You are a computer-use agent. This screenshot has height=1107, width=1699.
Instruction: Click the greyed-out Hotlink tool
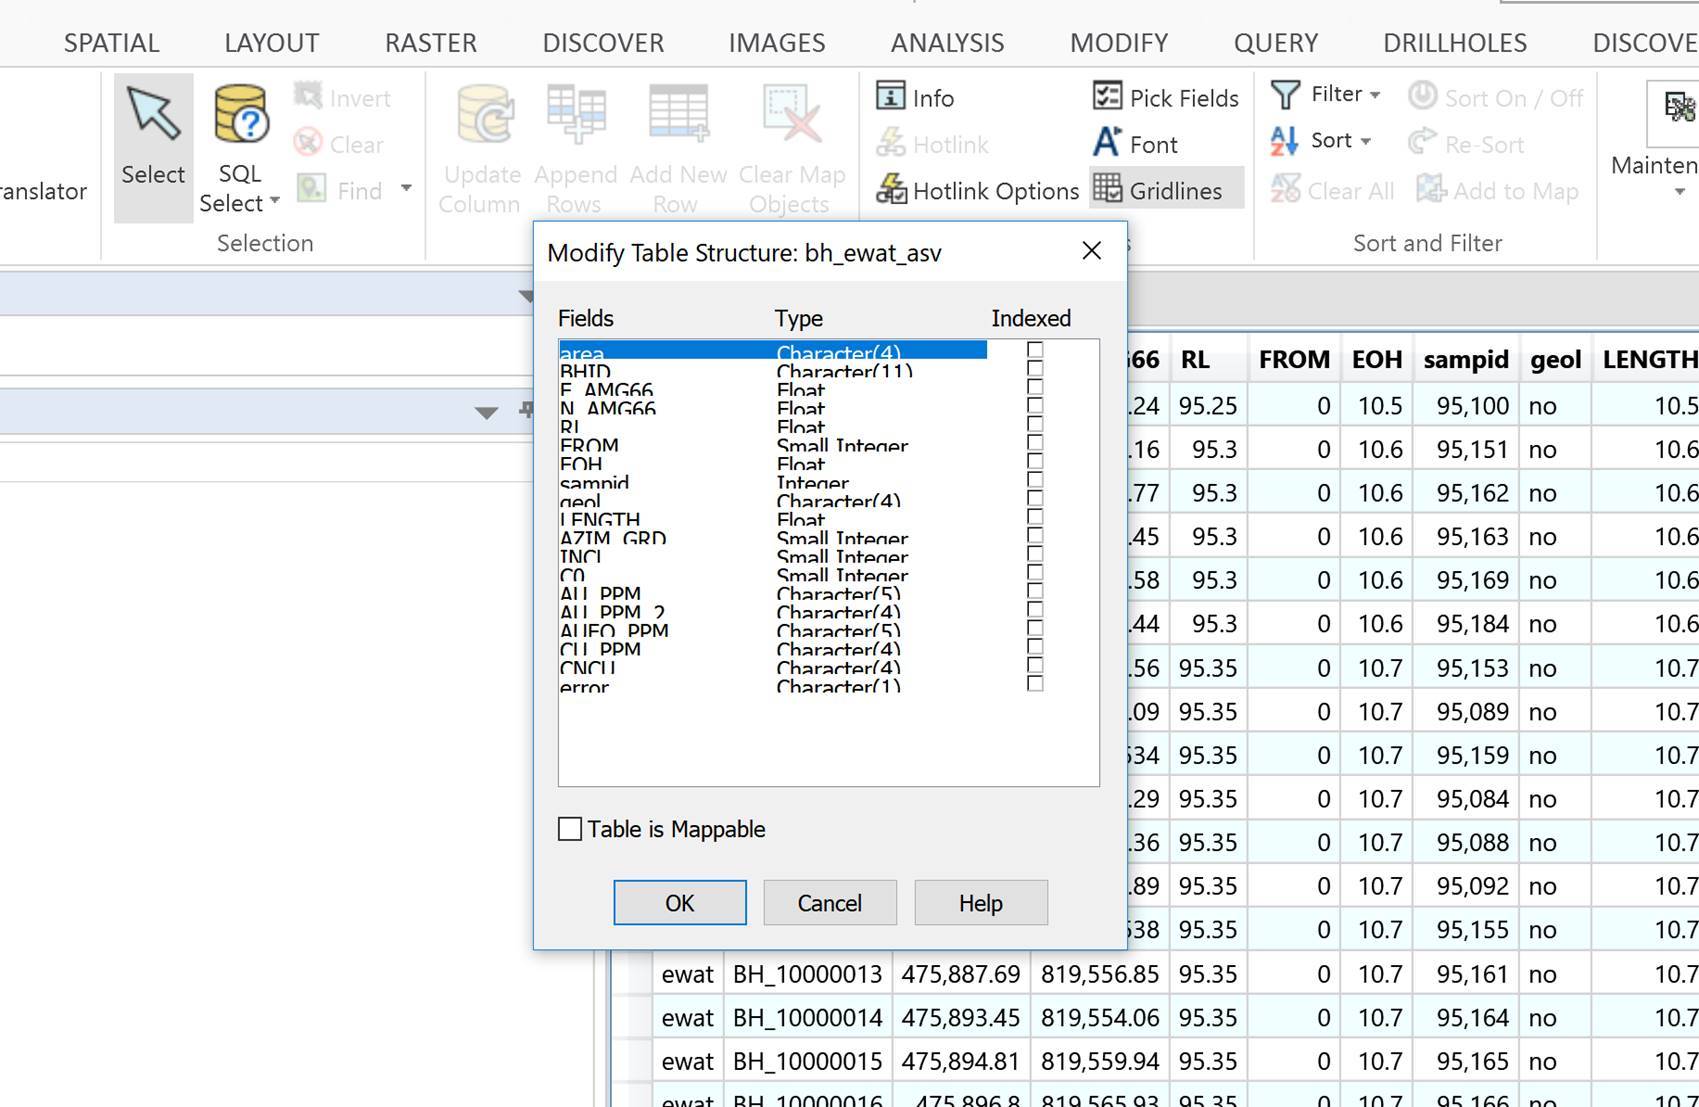coord(933,144)
